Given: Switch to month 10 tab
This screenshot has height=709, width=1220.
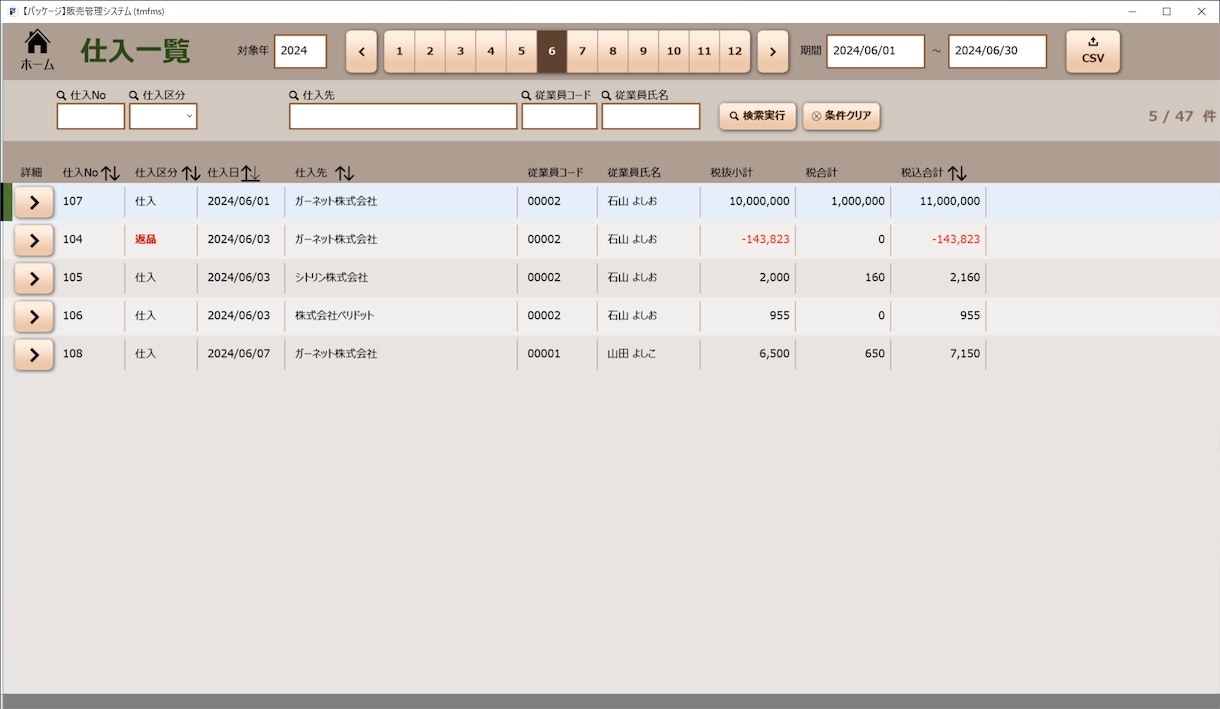Looking at the screenshot, I should pos(674,51).
